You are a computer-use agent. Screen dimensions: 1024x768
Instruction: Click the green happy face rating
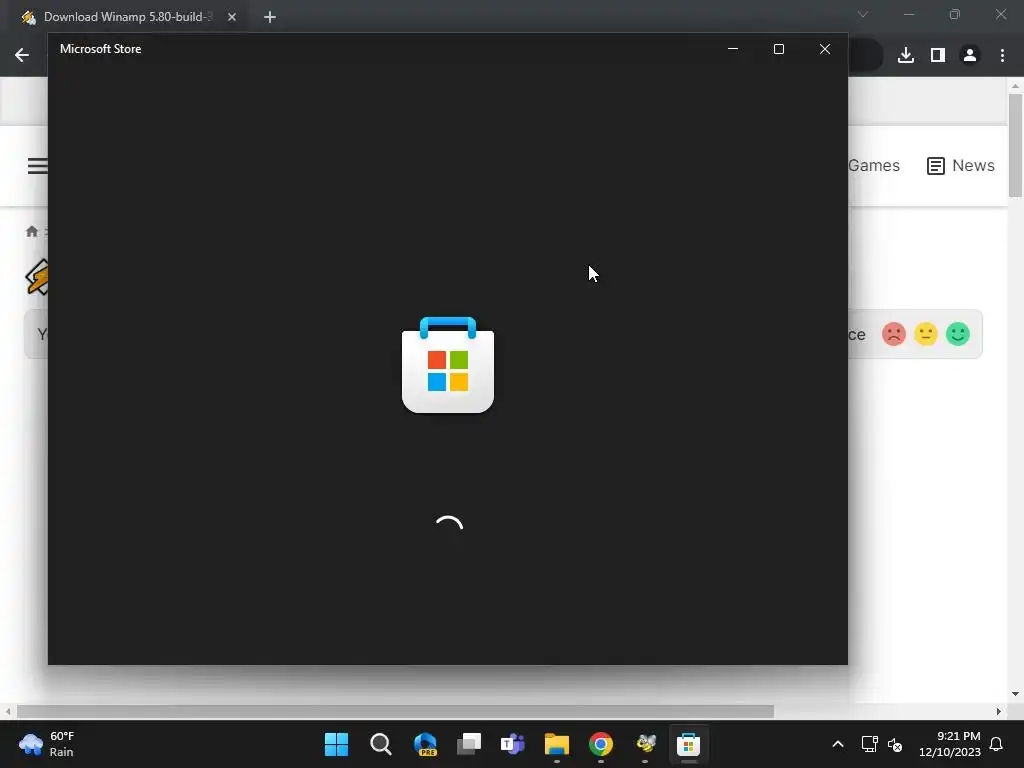pos(957,334)
